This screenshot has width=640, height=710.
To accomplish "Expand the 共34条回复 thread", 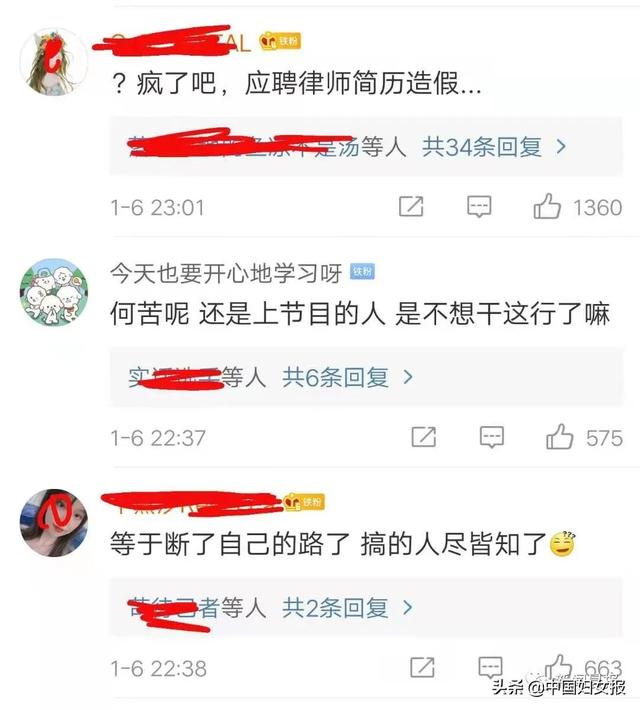I will click(x=494, y=147).
